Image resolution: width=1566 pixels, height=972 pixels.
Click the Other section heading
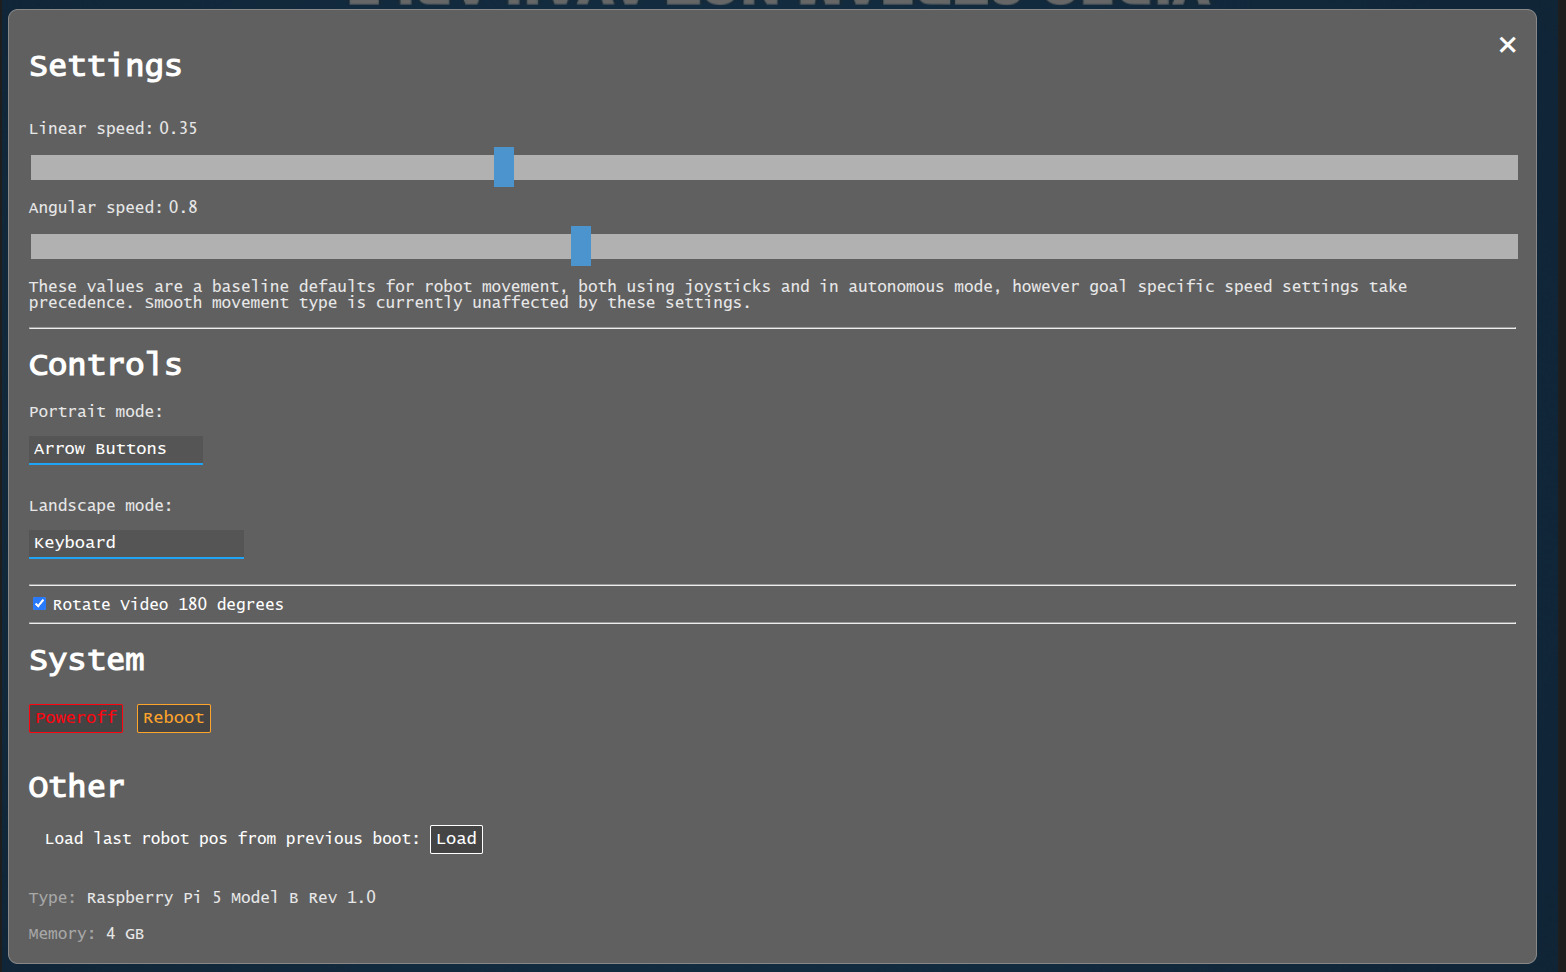[x=77, y=787]
